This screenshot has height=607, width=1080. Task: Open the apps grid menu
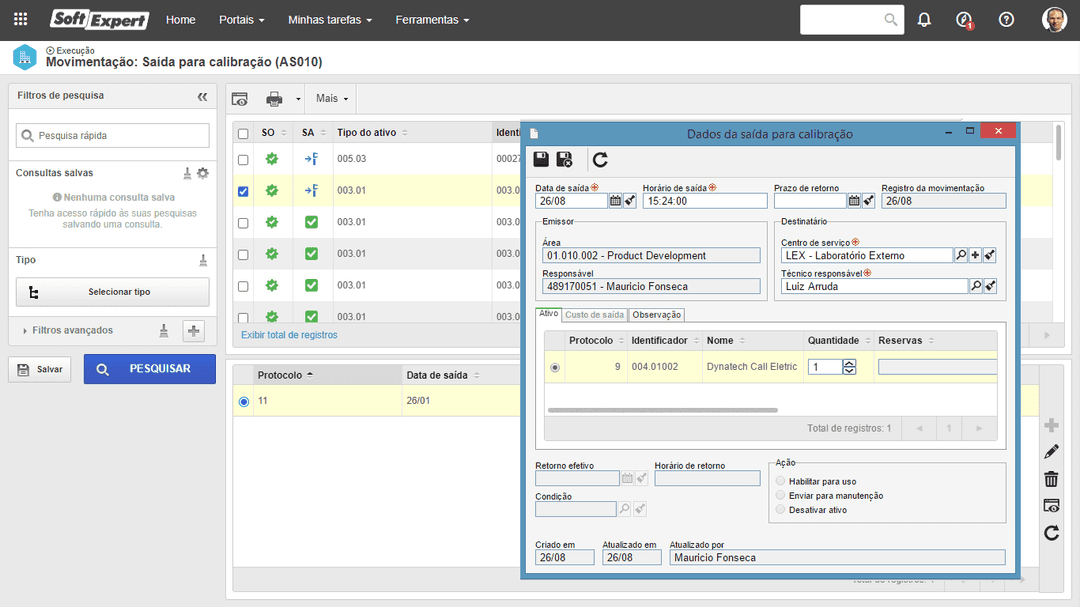(x=20, y=20)
